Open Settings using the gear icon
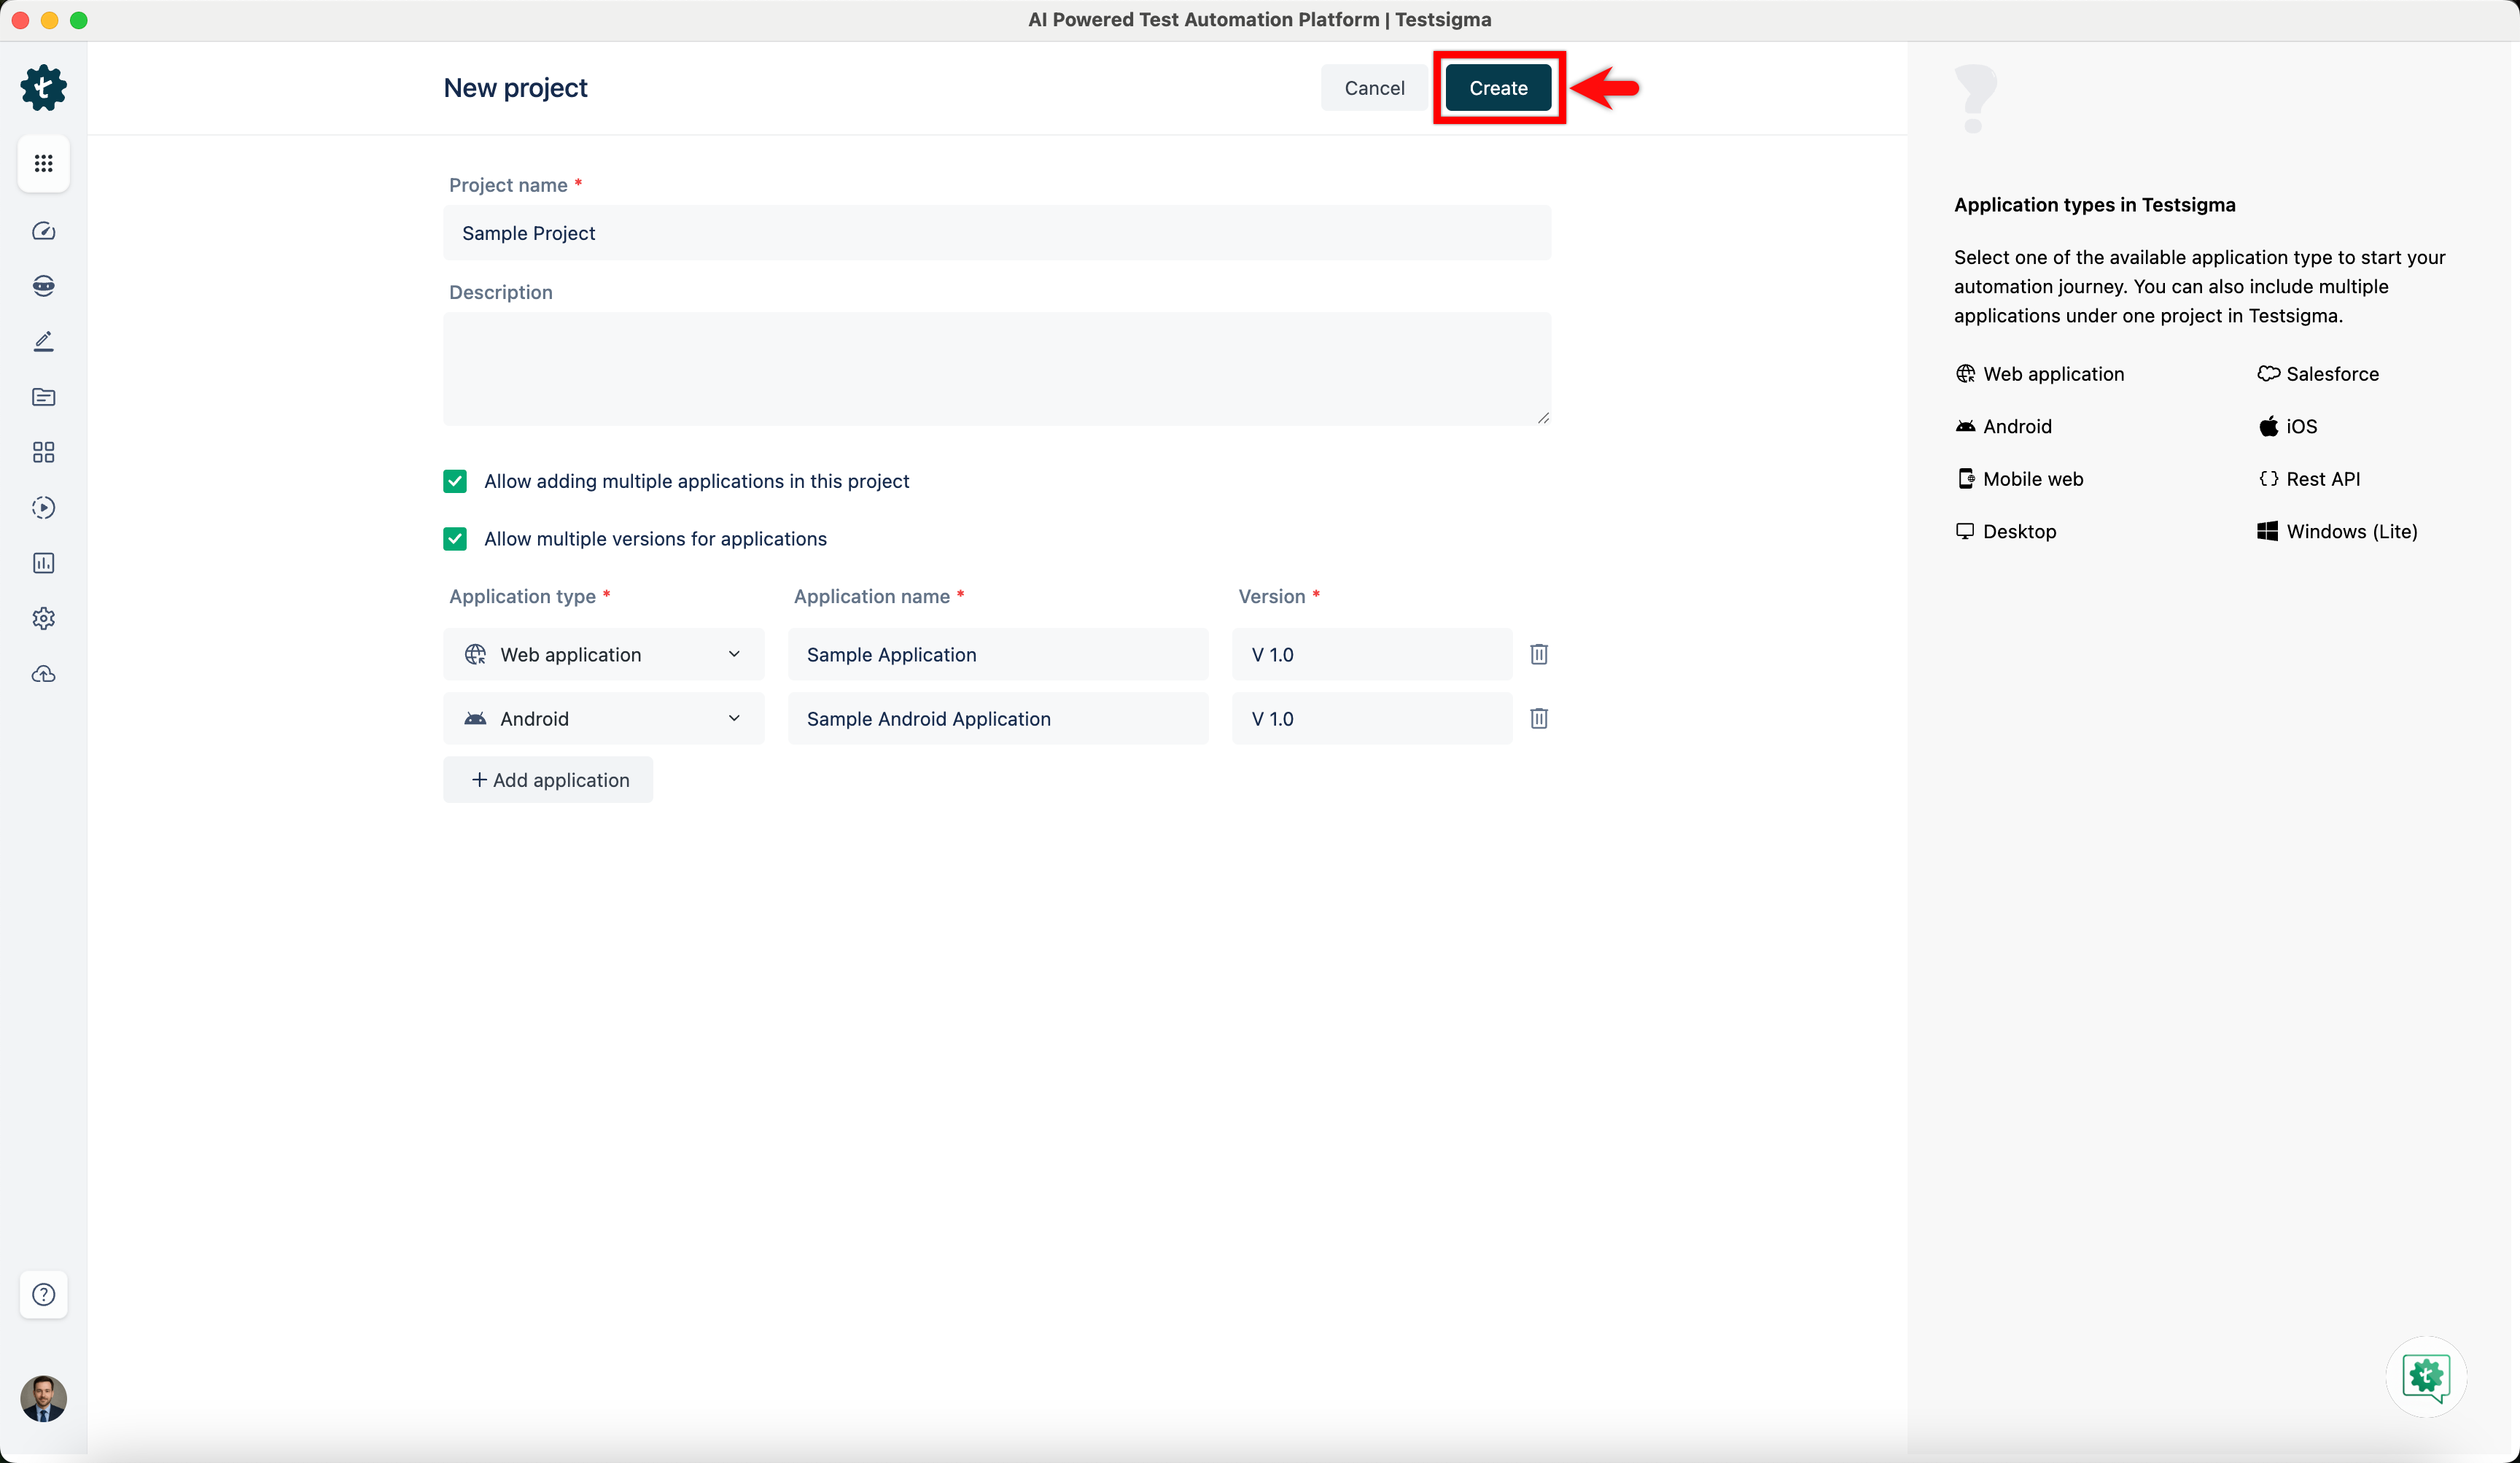Image resolution: width=2520 pixels, height=1463 pixels. (43, 618)
